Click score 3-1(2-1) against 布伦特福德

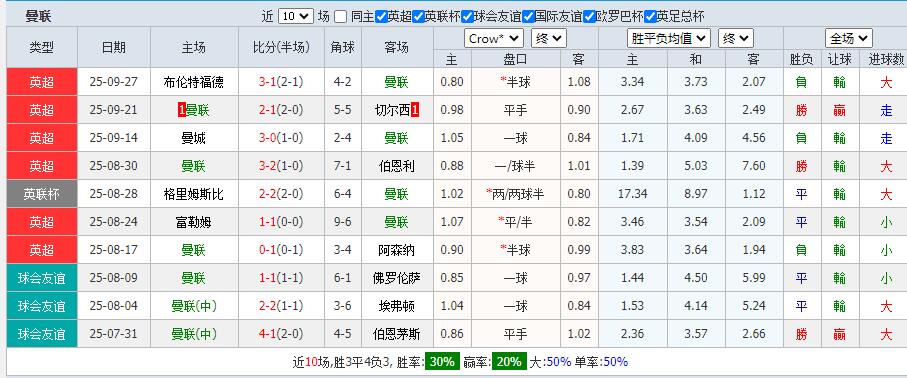click(x=281, y=82)
